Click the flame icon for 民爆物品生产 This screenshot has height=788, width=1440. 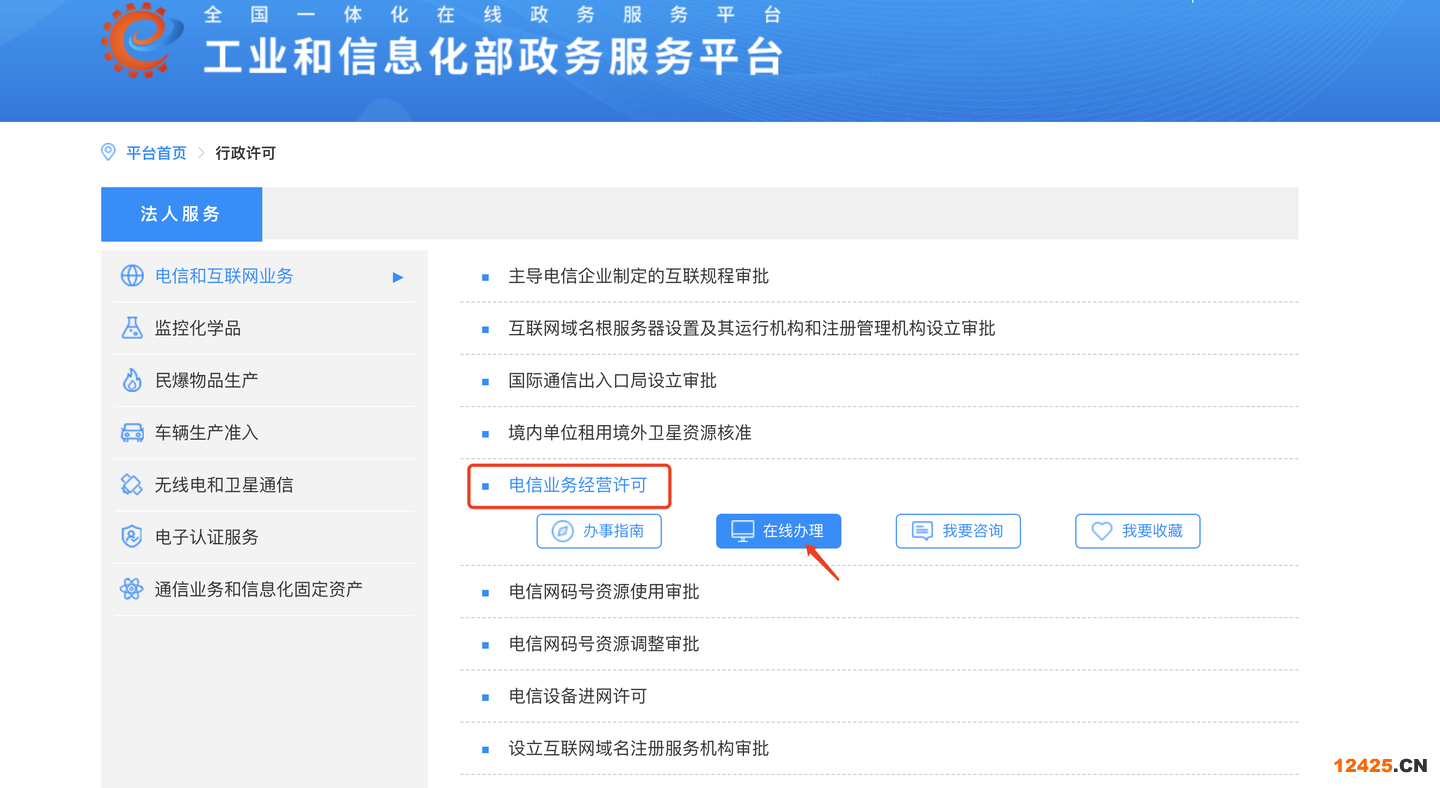(x=132, y=380)
